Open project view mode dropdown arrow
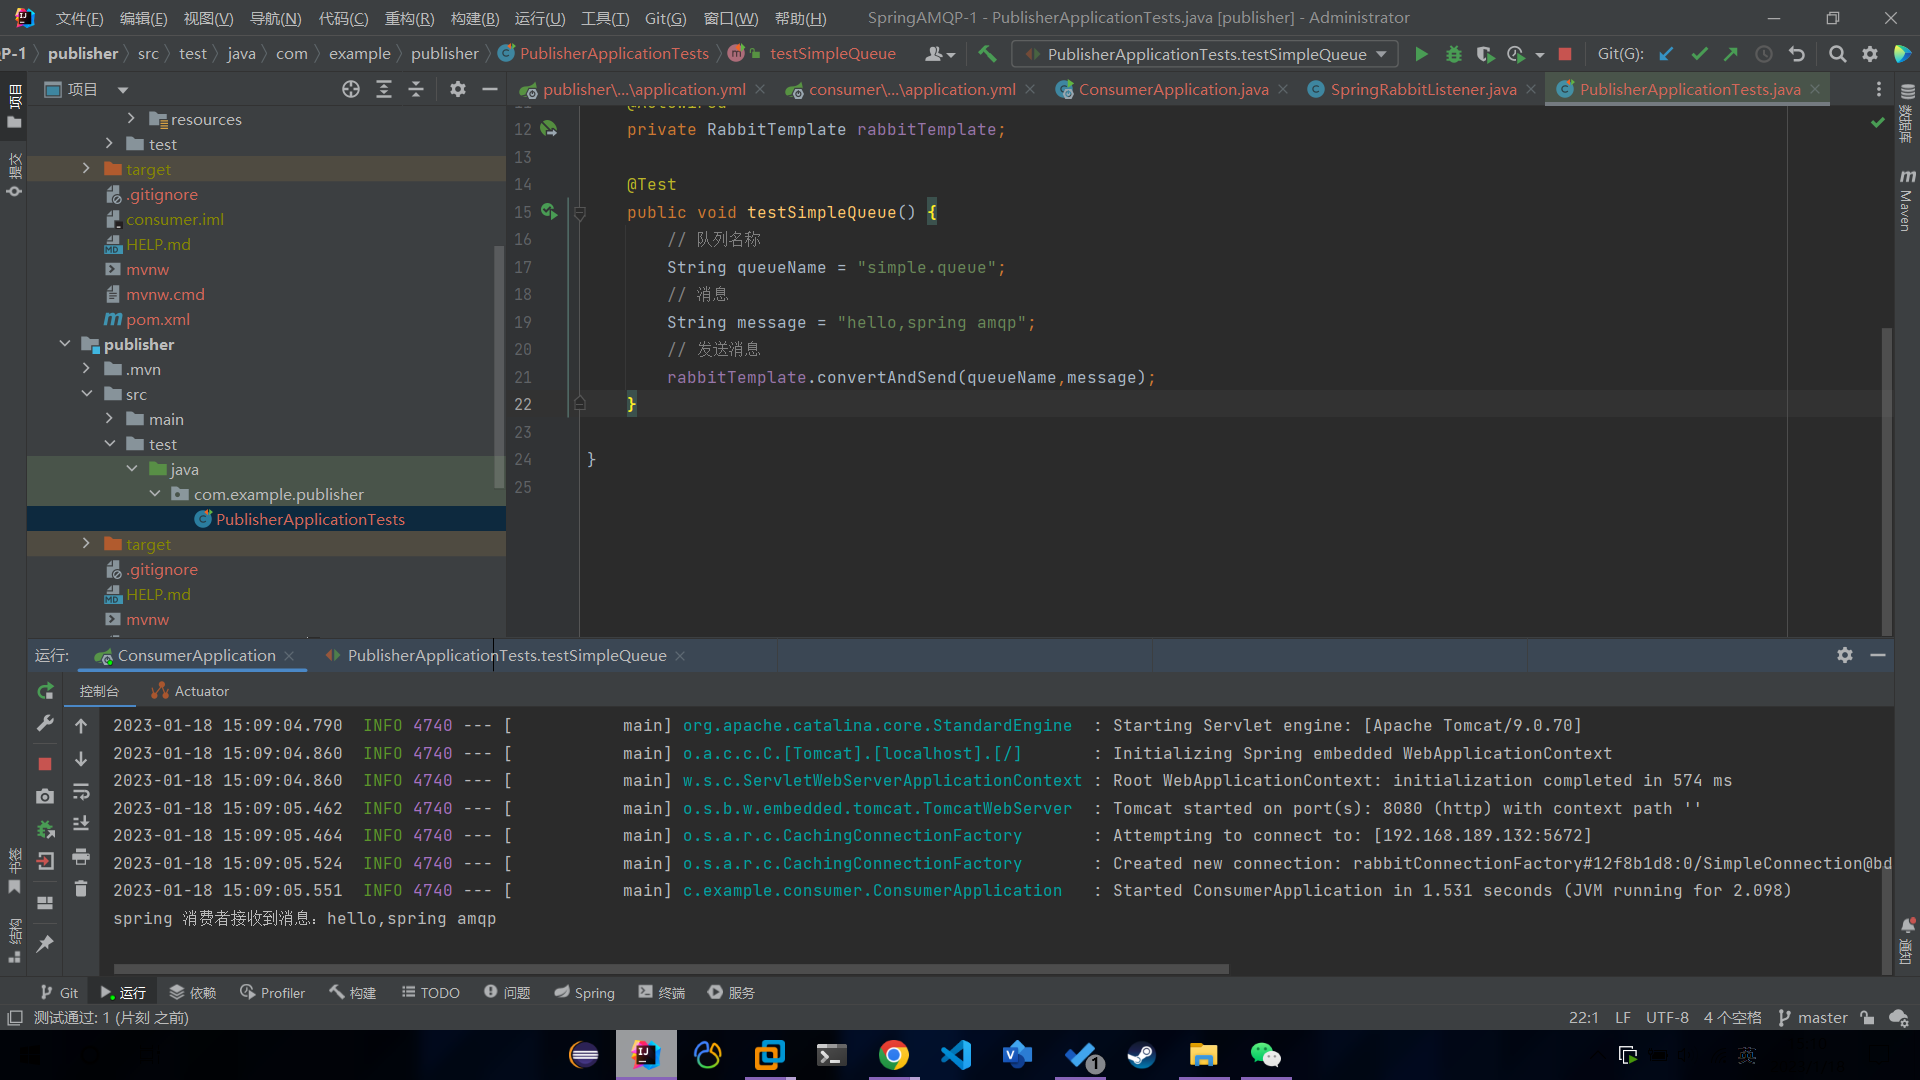This screenshot has width=1920, height=1080. click(x=123, y=90)
